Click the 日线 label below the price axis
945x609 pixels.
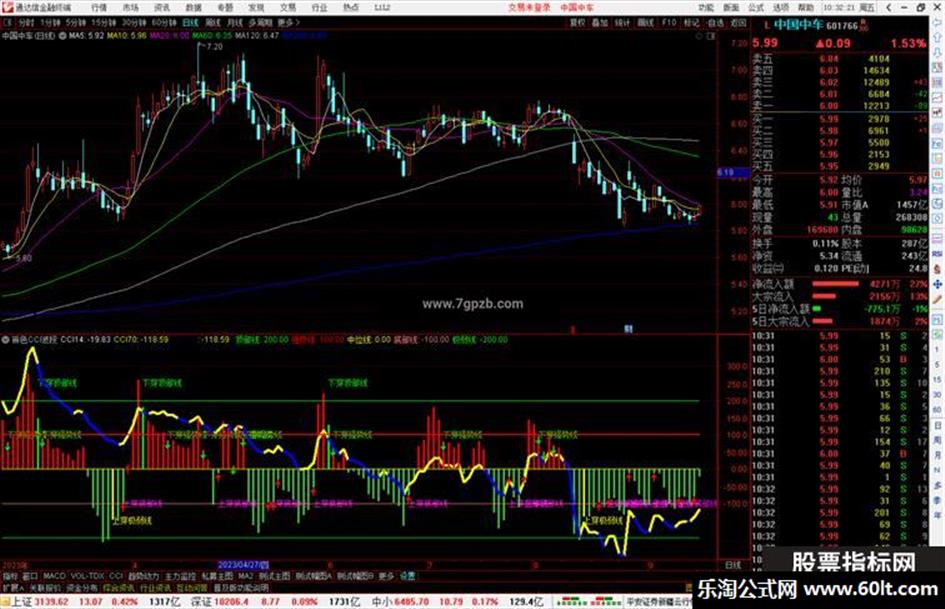tap(733, 566)
